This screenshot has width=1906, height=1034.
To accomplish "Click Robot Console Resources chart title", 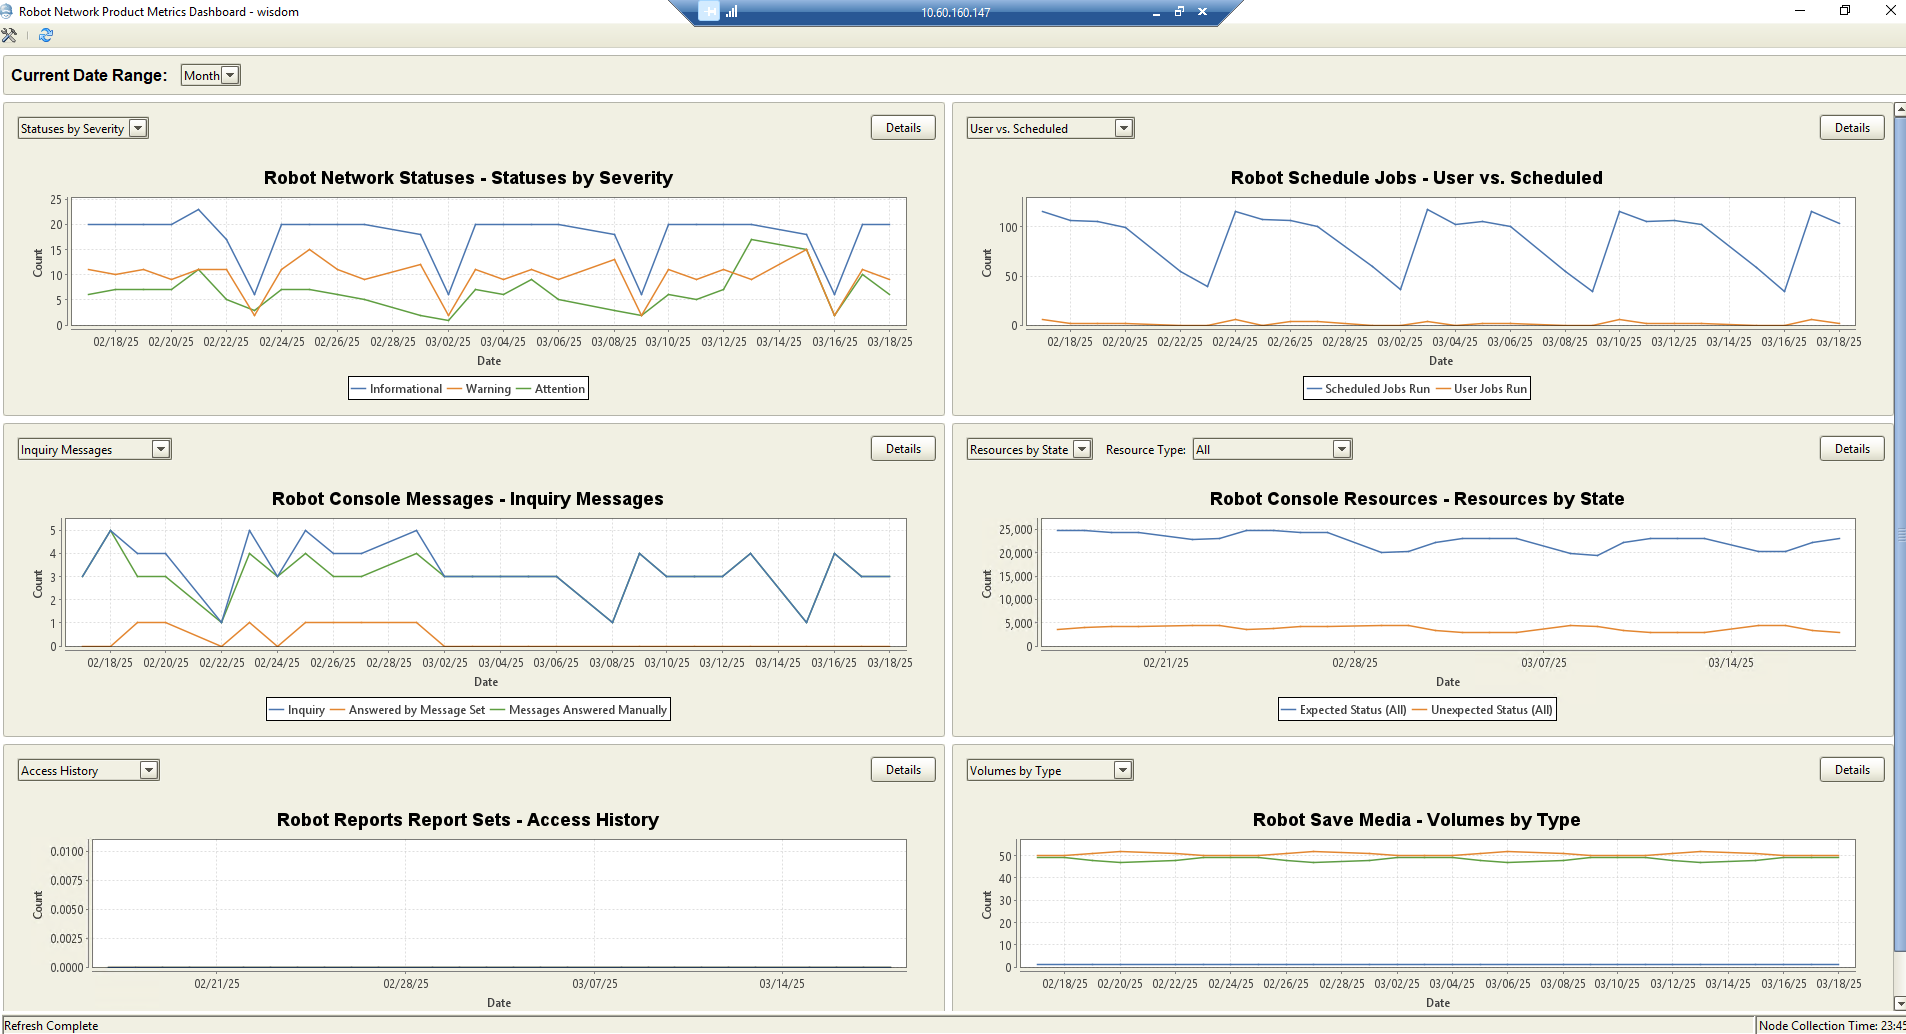I will pos(1417,499).
